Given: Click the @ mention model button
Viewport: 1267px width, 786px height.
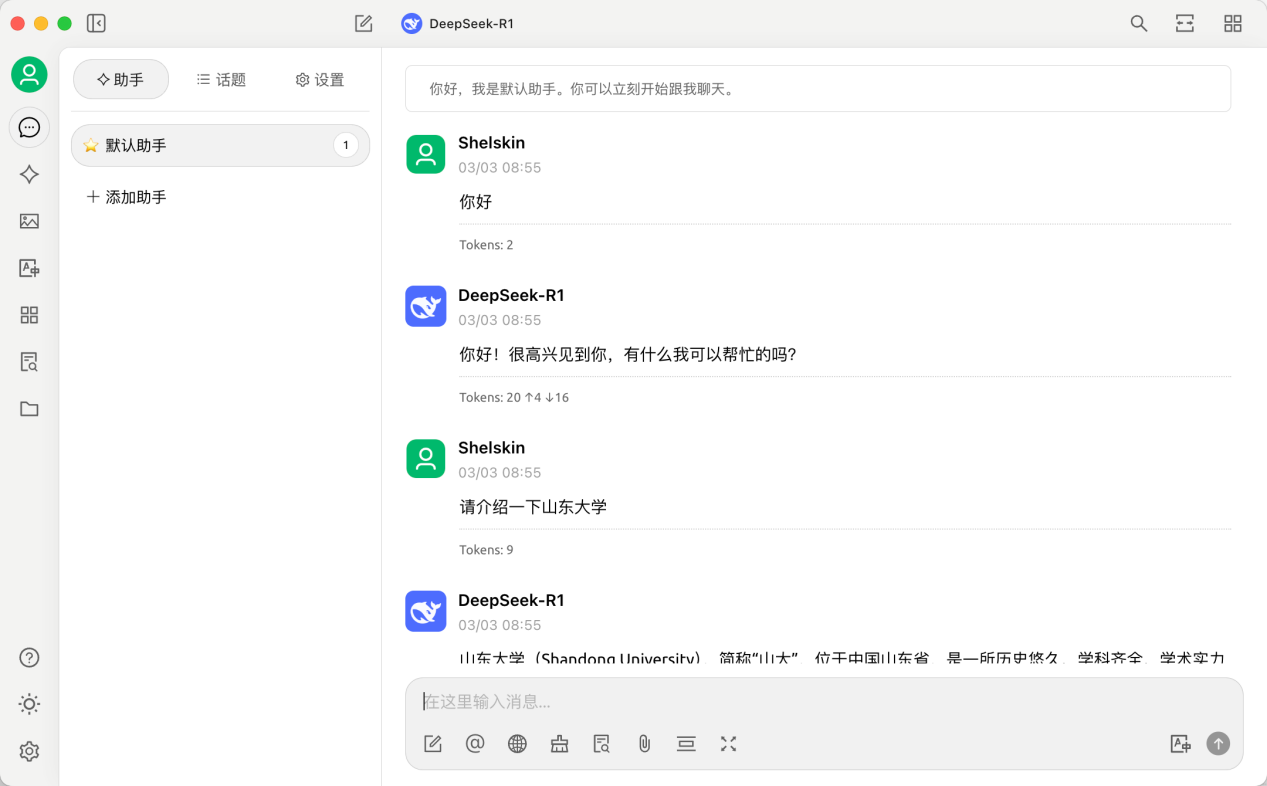Looking at the screenshot, I should (x=475, y=744).
